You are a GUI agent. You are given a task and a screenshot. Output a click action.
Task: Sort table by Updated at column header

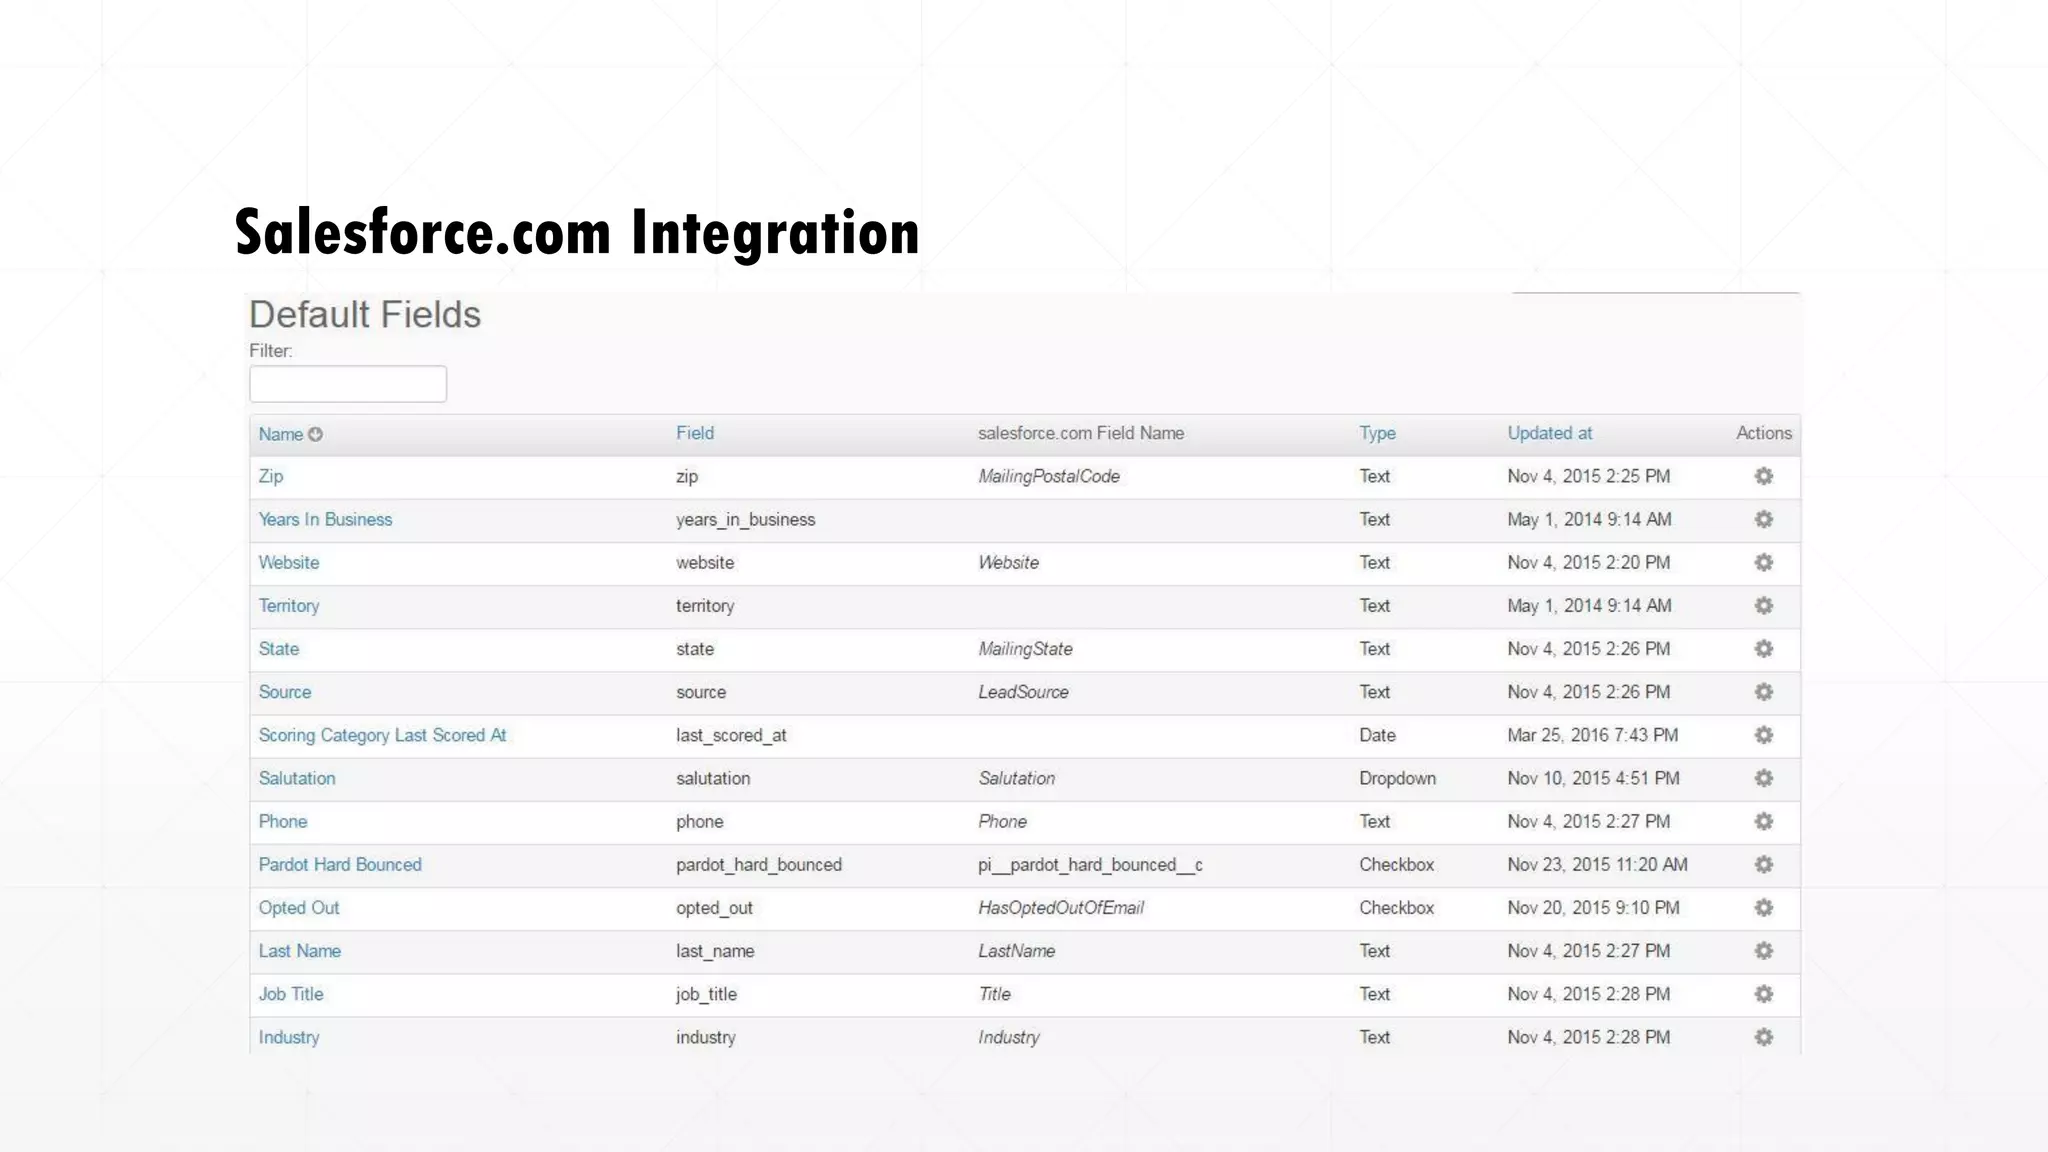(1550, 433)
